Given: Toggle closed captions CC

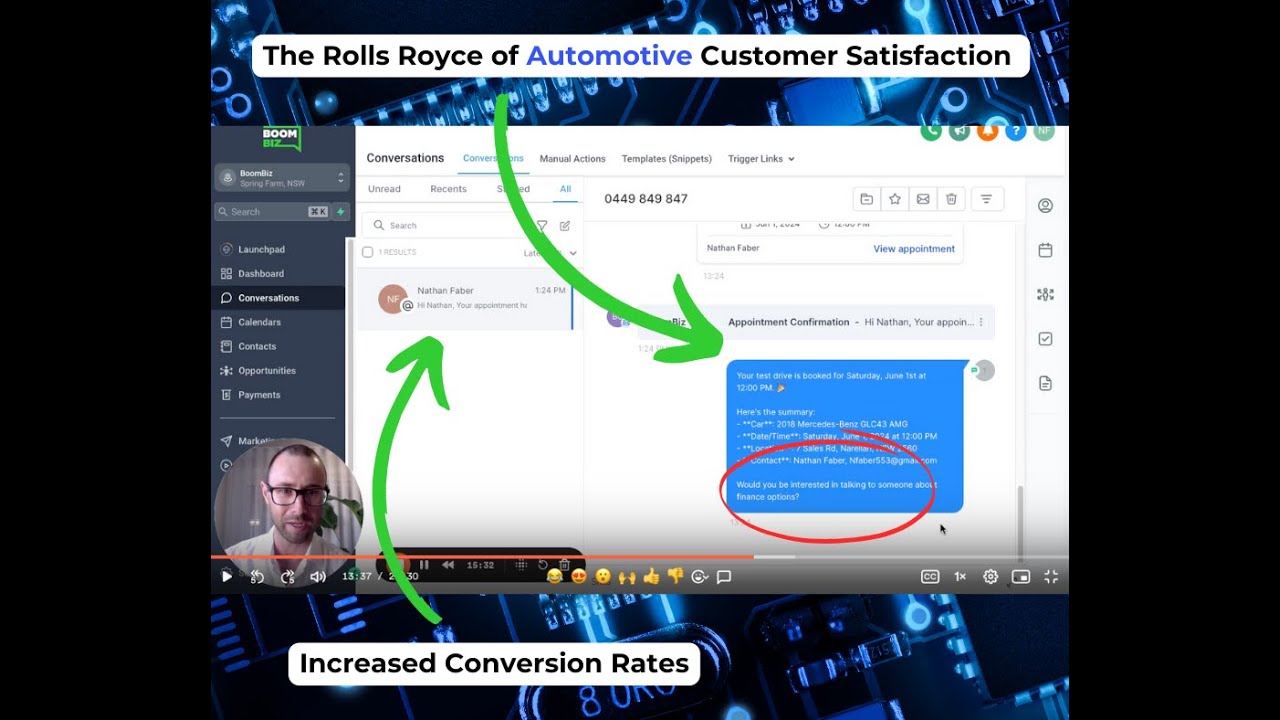Looking at the screenshot, I should click(x=930, y=576).
